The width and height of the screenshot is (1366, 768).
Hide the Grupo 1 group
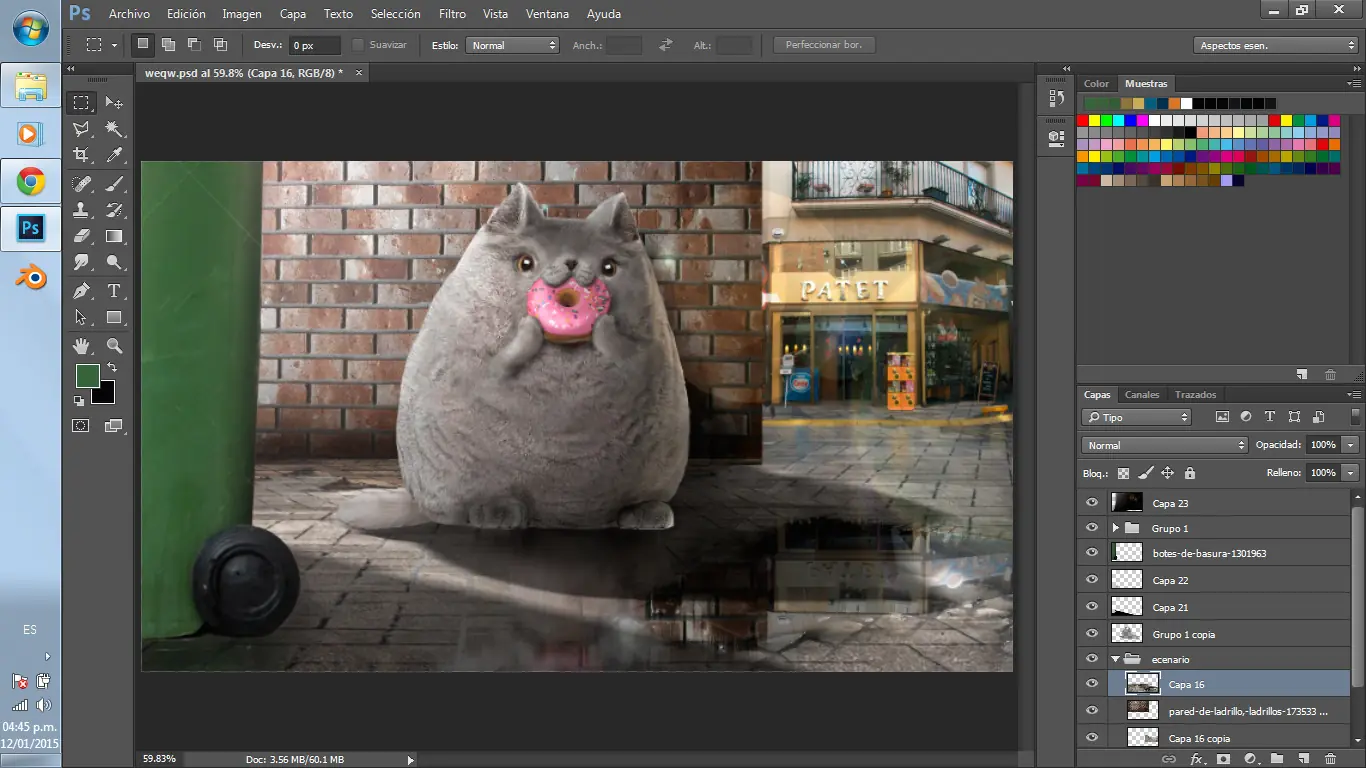1092,528
